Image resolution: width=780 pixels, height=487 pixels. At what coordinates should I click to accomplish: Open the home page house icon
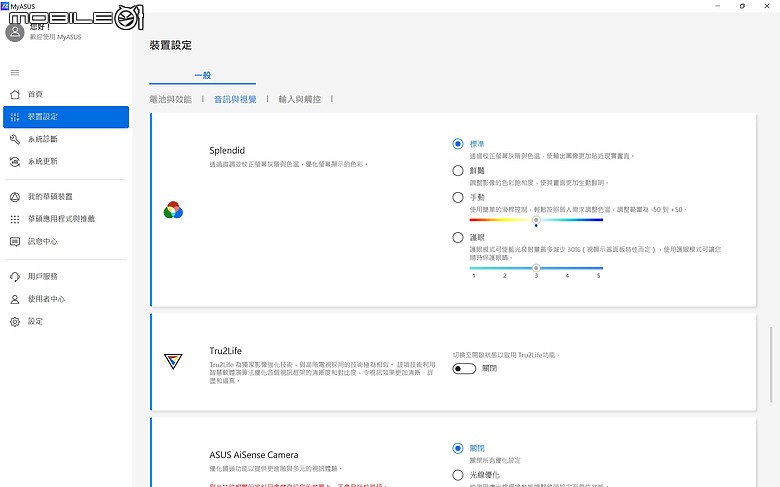click(15, 94)
